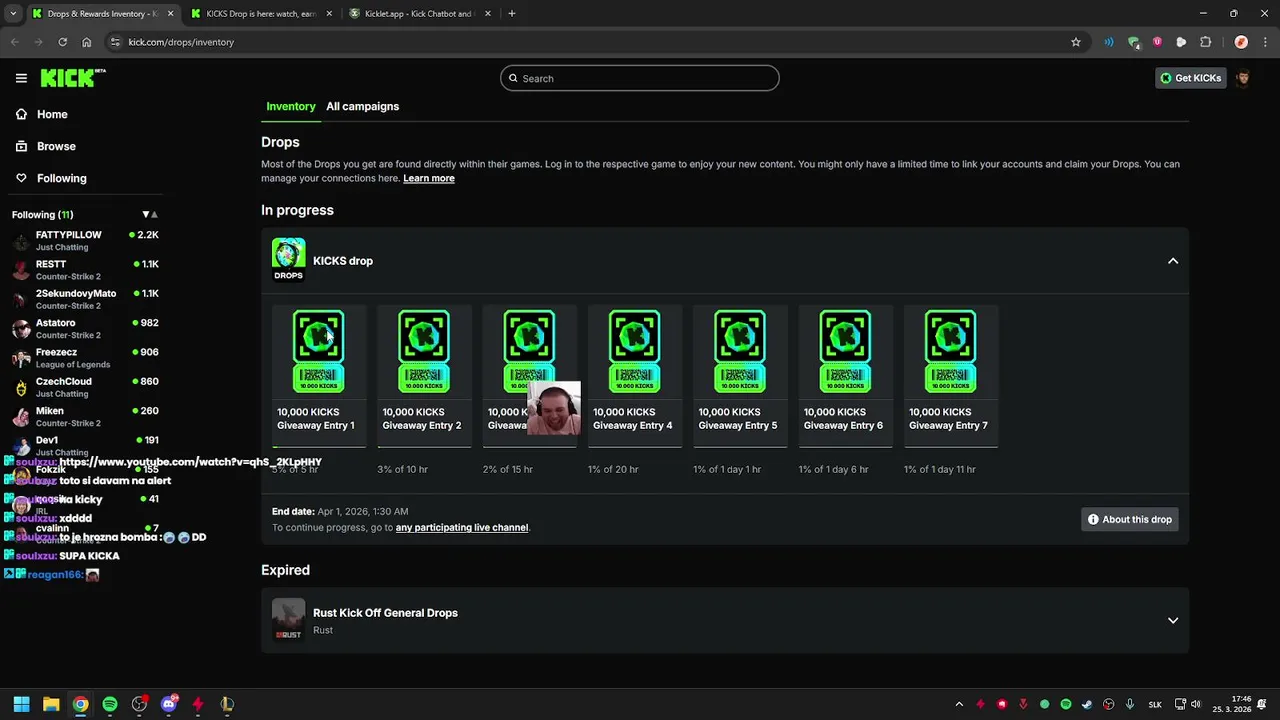Click the Get KICKs button

(x=1190, y=78)
